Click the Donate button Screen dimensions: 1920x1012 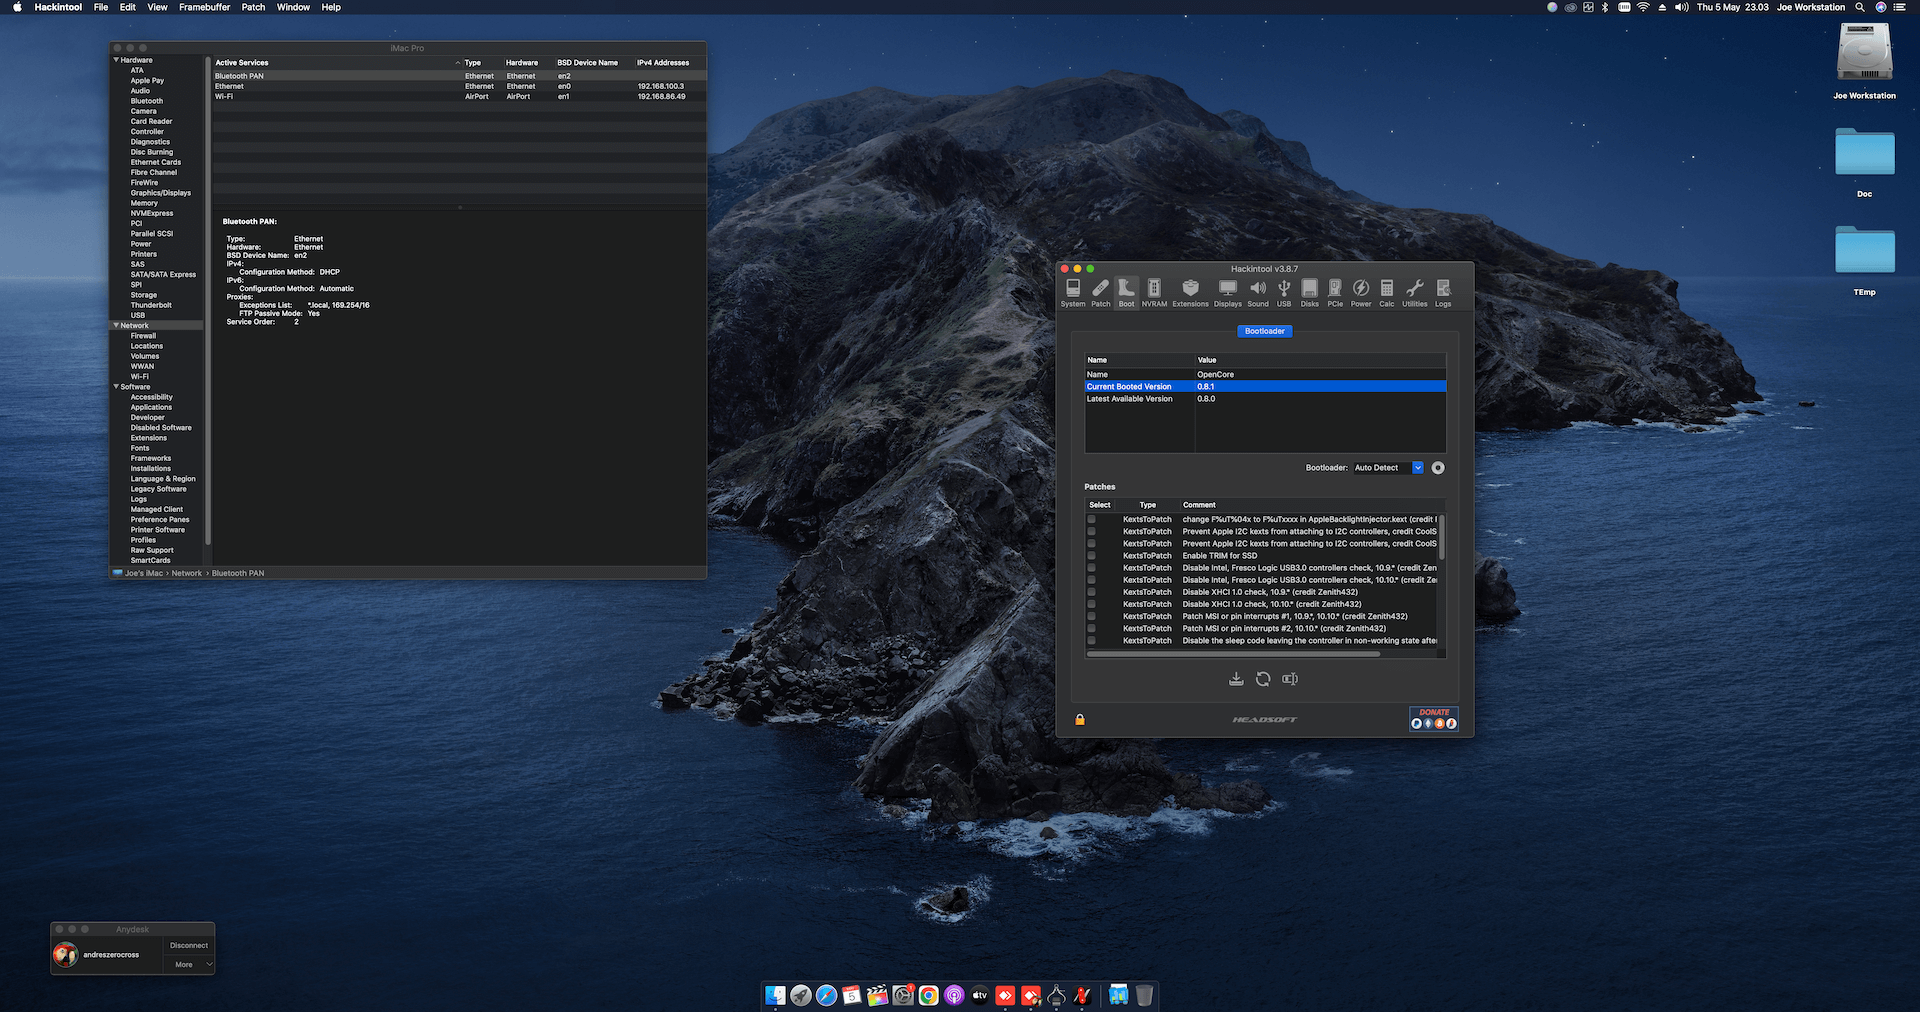[x=1434, y=719]
